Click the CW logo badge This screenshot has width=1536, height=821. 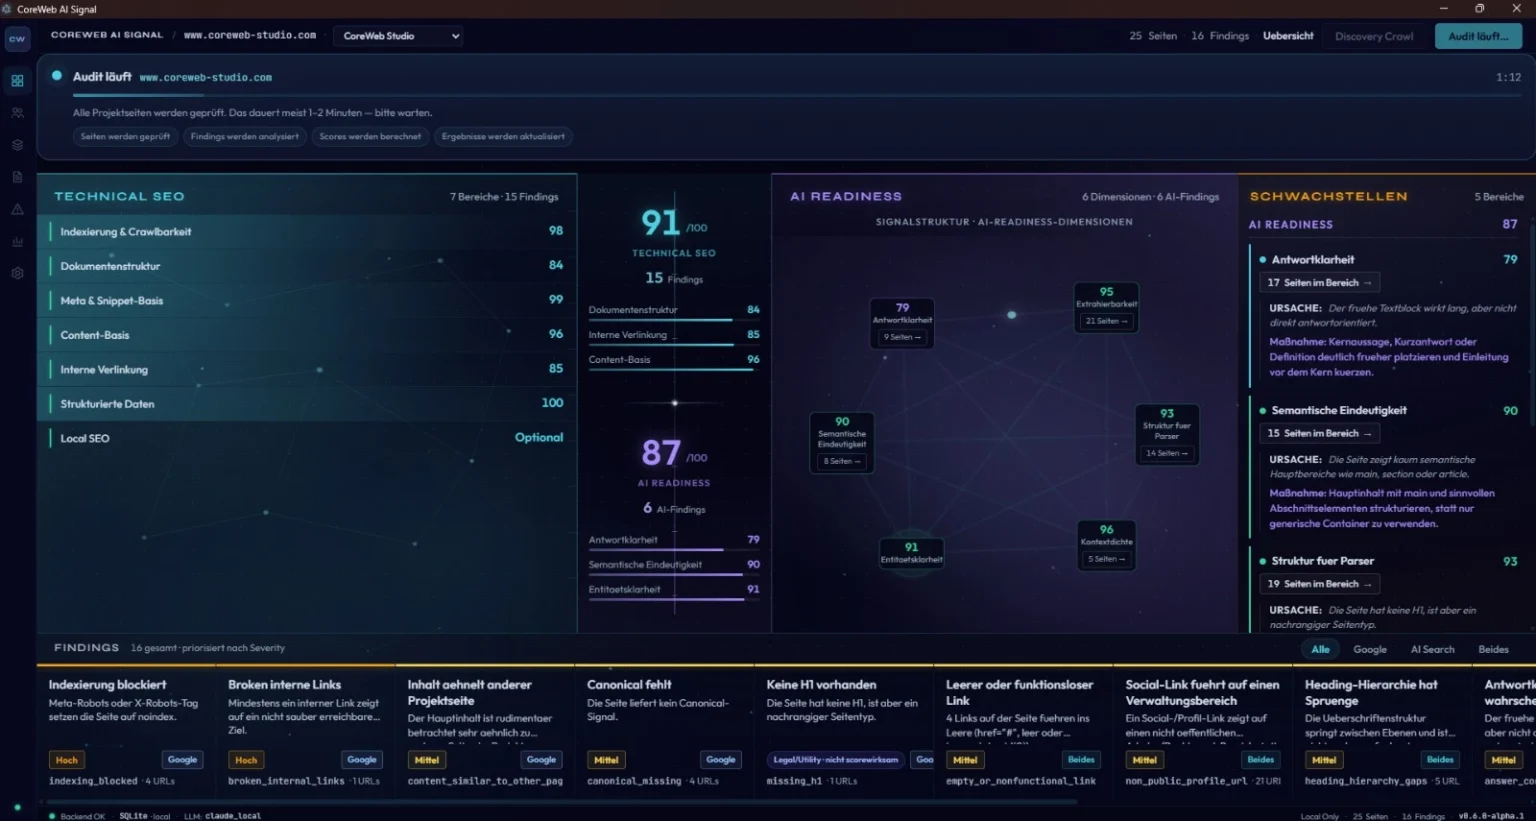(x=17, y=38)
